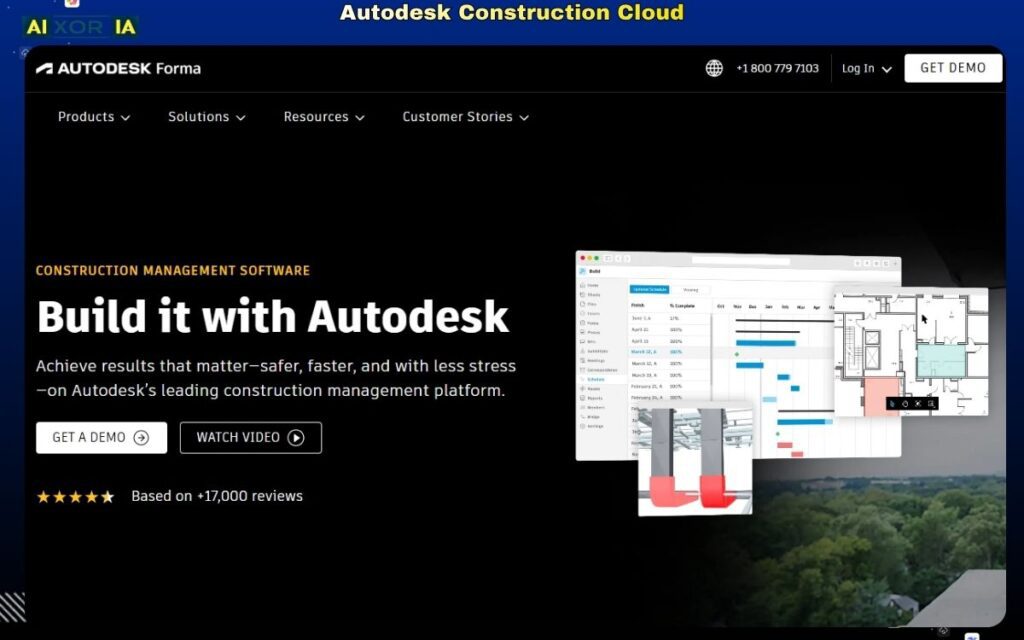Open the Reports icon in the sidebar
This screenshot has height=640, width=1024.
tap(582, 397)
